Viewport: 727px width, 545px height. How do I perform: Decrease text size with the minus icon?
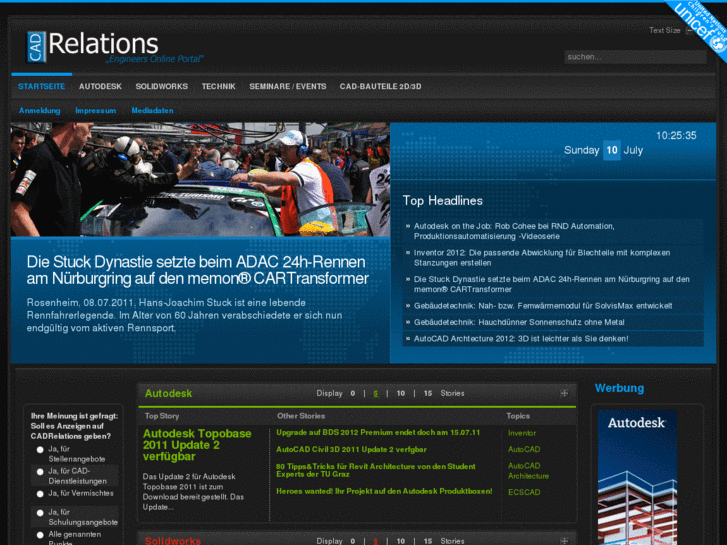click(x=689, y=31)
